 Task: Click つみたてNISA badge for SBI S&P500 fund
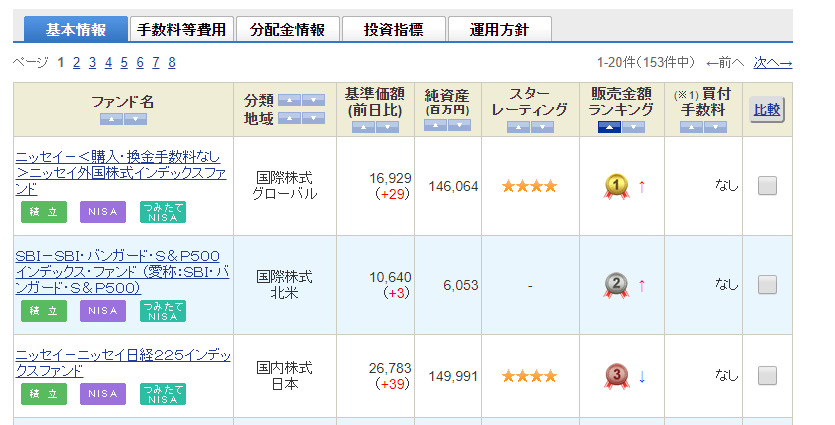point(163,311)
